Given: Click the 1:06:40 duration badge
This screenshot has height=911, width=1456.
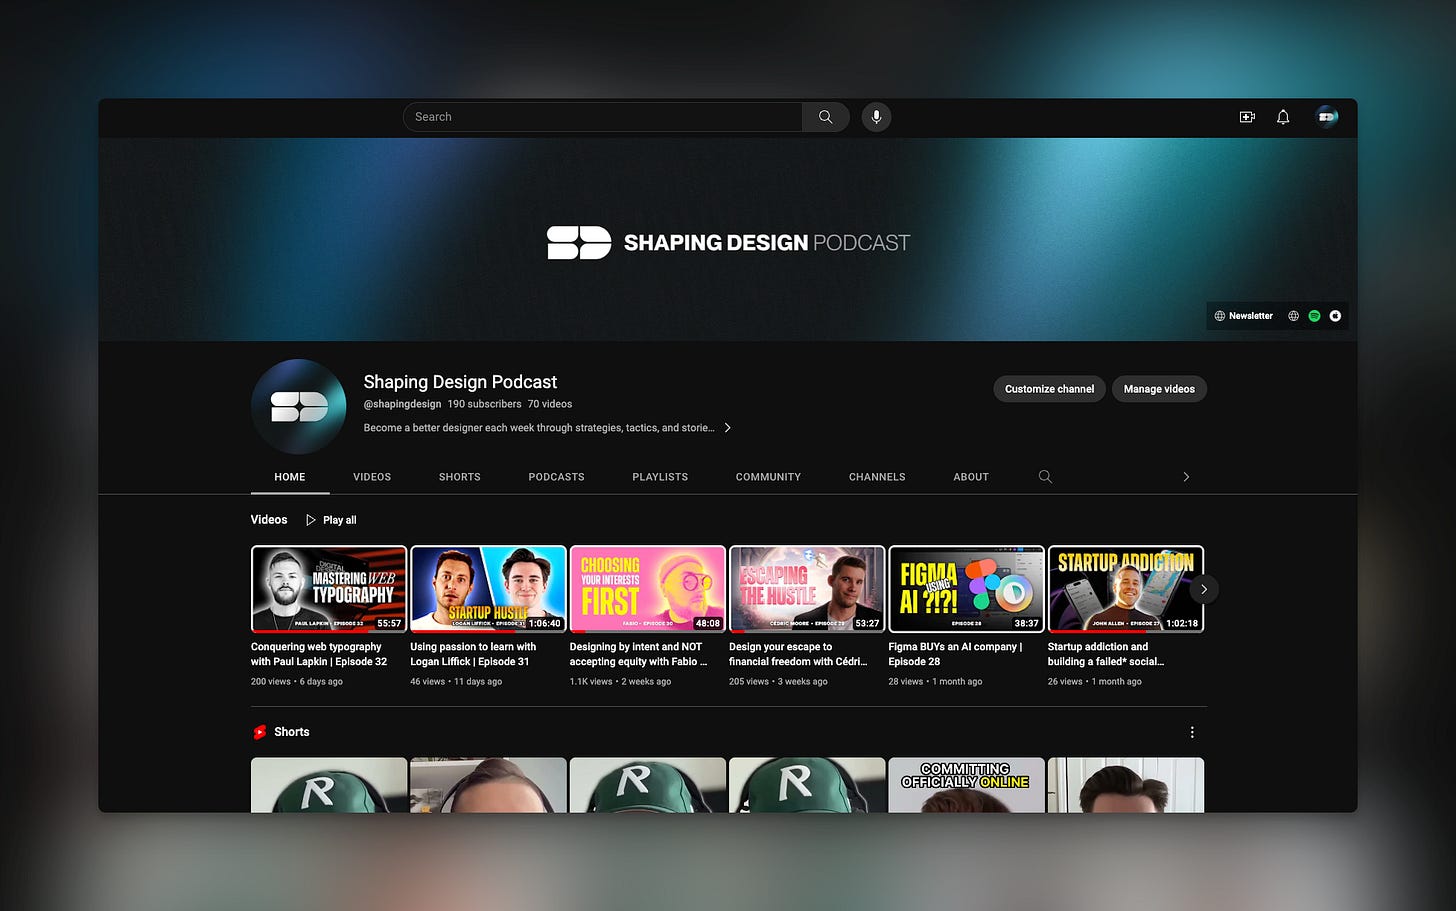Looking at the screenshot, I should [x=544, y=623].
